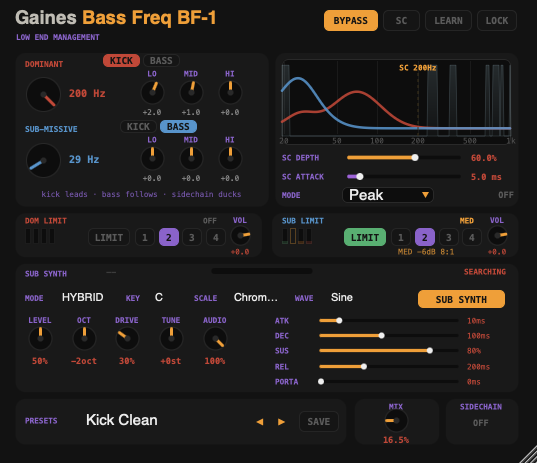Click the ATK envelope slider handle
The height and width of the screenshot is (463, 537).
pyautogui.click(x=339, y=321)
